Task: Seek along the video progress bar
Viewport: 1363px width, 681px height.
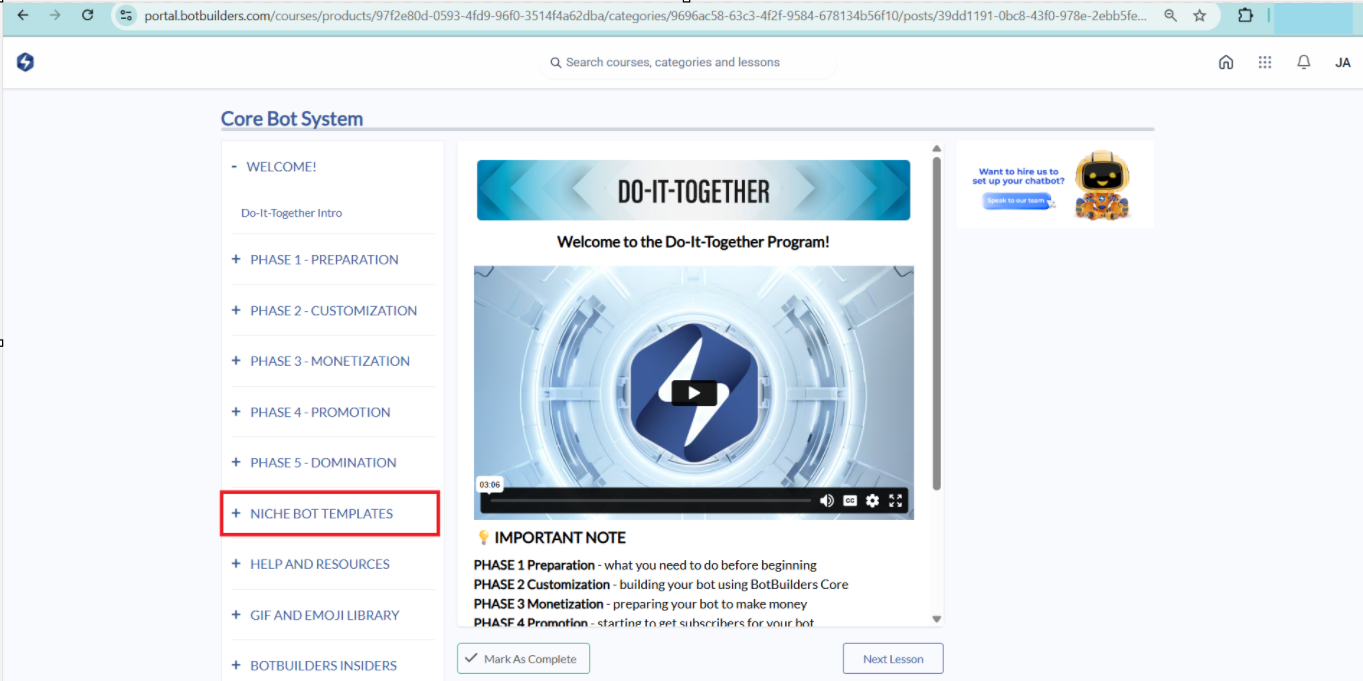Action: pyautogui.click(x=649, y=501)
